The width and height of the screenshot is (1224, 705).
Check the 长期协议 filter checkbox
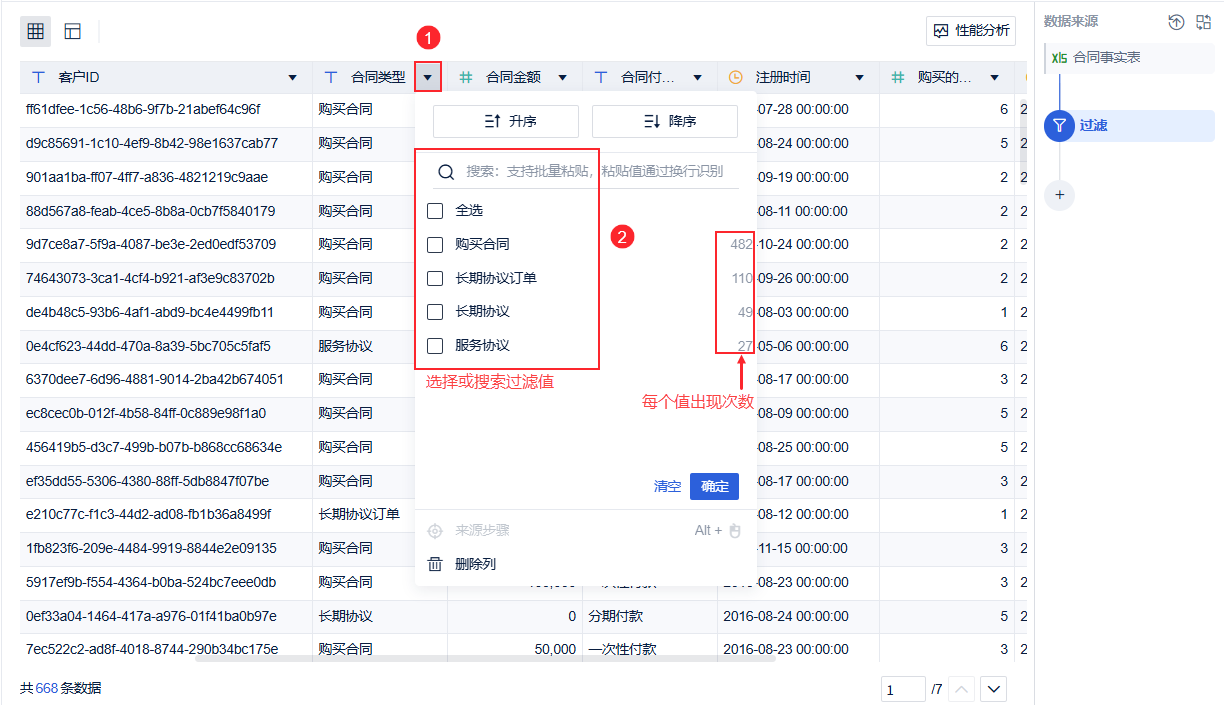pos(435,312)
